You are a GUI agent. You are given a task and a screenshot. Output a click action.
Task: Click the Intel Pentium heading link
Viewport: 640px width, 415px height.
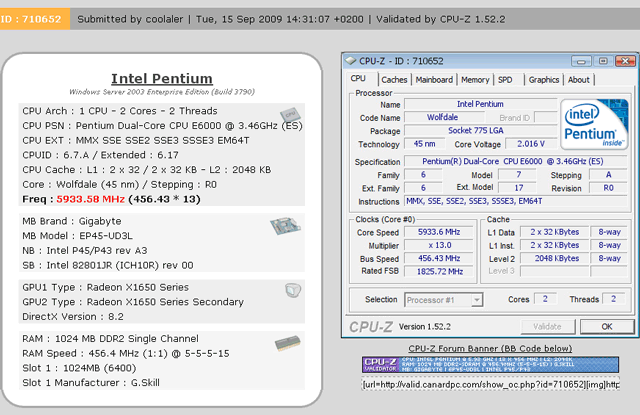tap(162, 78)
